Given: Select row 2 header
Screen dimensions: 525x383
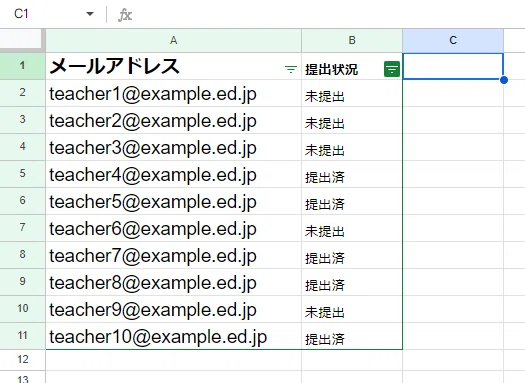Looking at the screenshot, I should pos(22,93).
